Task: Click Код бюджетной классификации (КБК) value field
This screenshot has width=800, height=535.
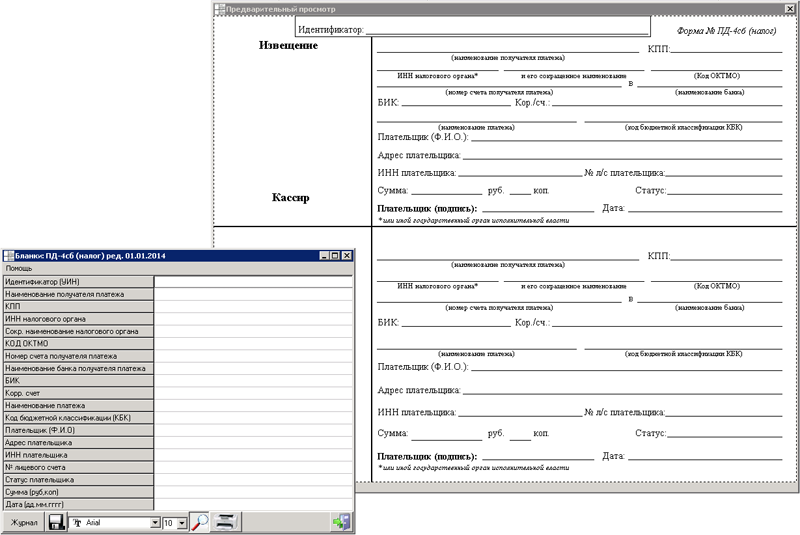Action: tap(253, 418)
